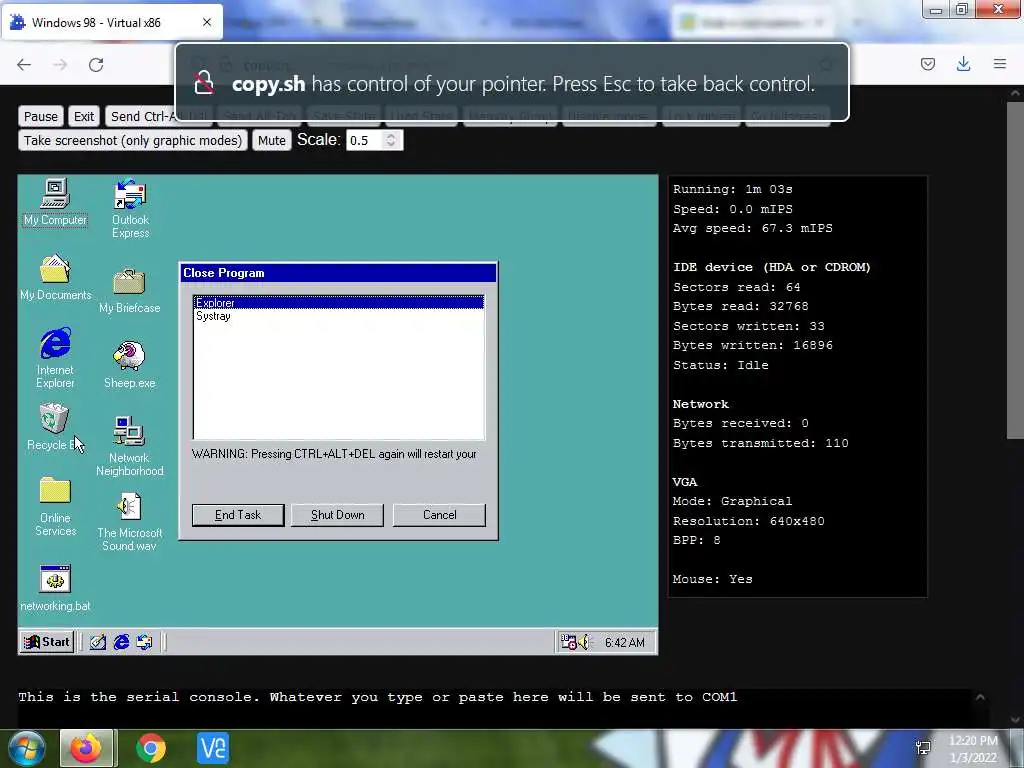Open Windows 98 Start menu

(x=46, y=642)
